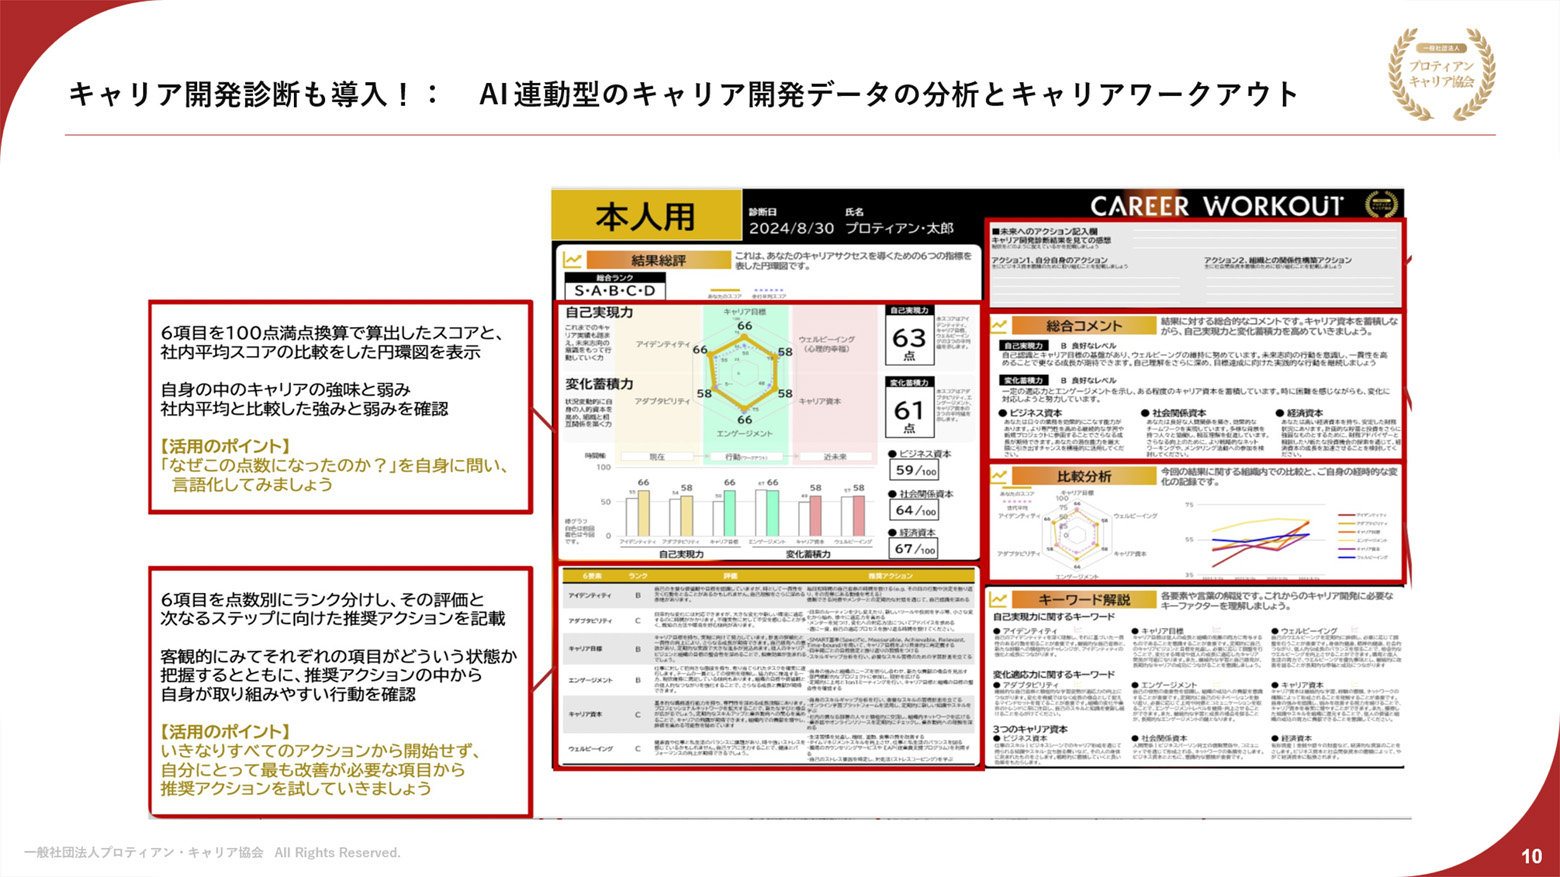This screenshot has height=877, width=1560.
Task: Click the 変化蓄積力 score 61 box
Action: coord(909,411)
